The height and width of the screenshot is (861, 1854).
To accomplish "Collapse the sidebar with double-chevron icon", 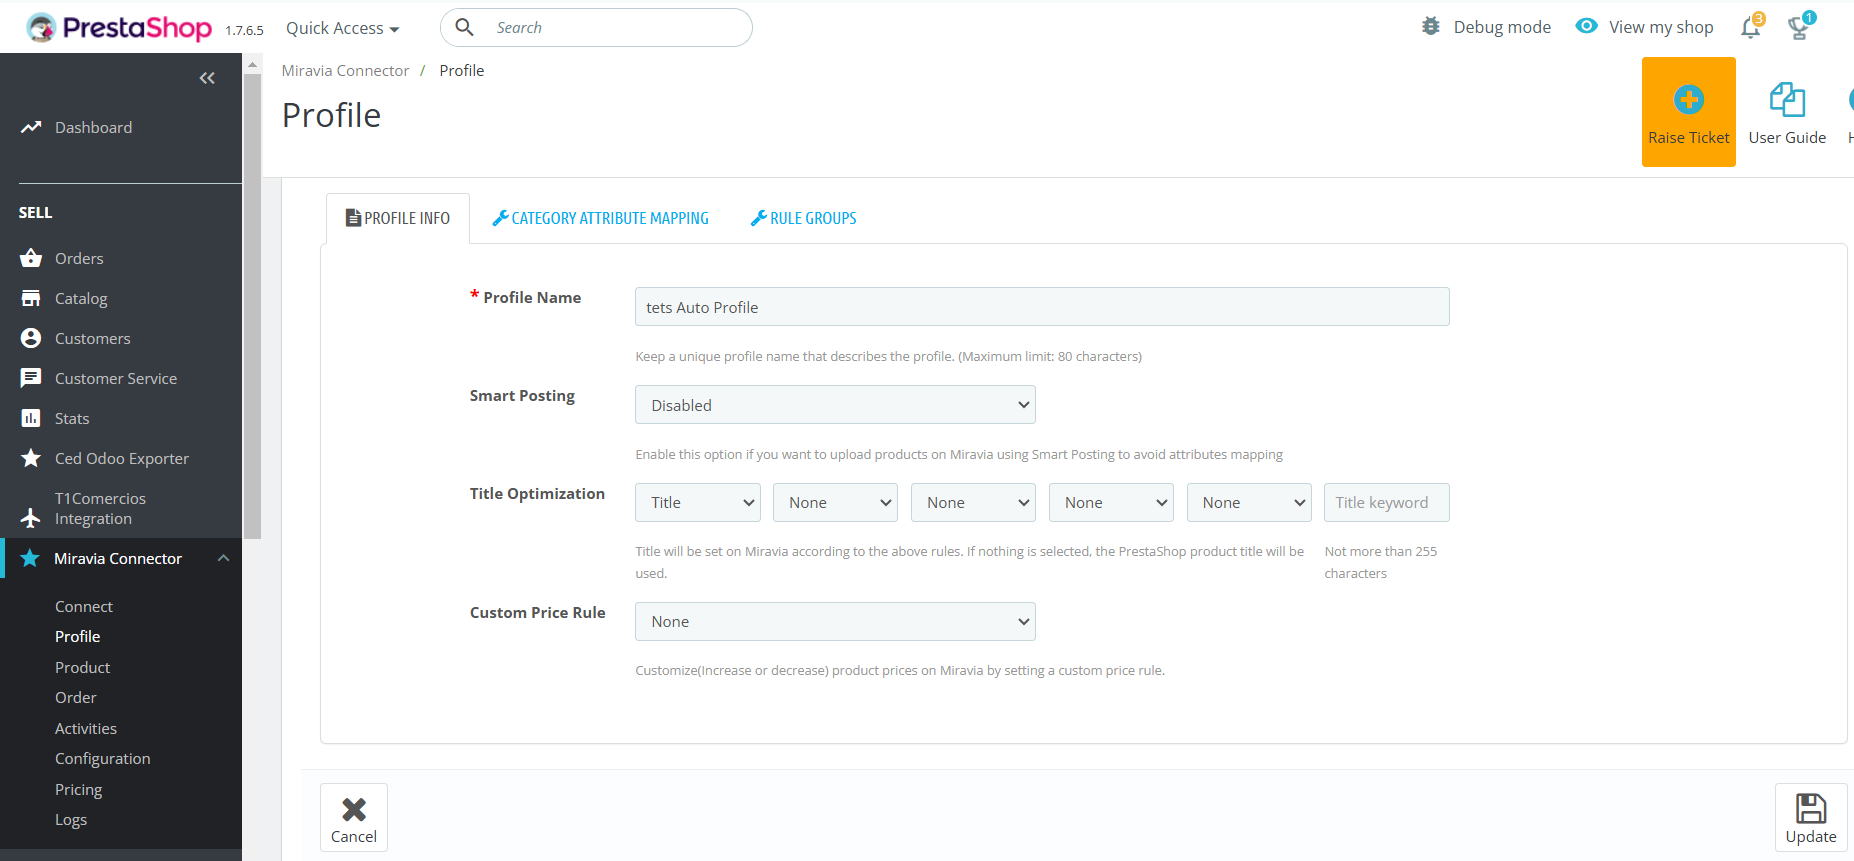I will point(207,78).
